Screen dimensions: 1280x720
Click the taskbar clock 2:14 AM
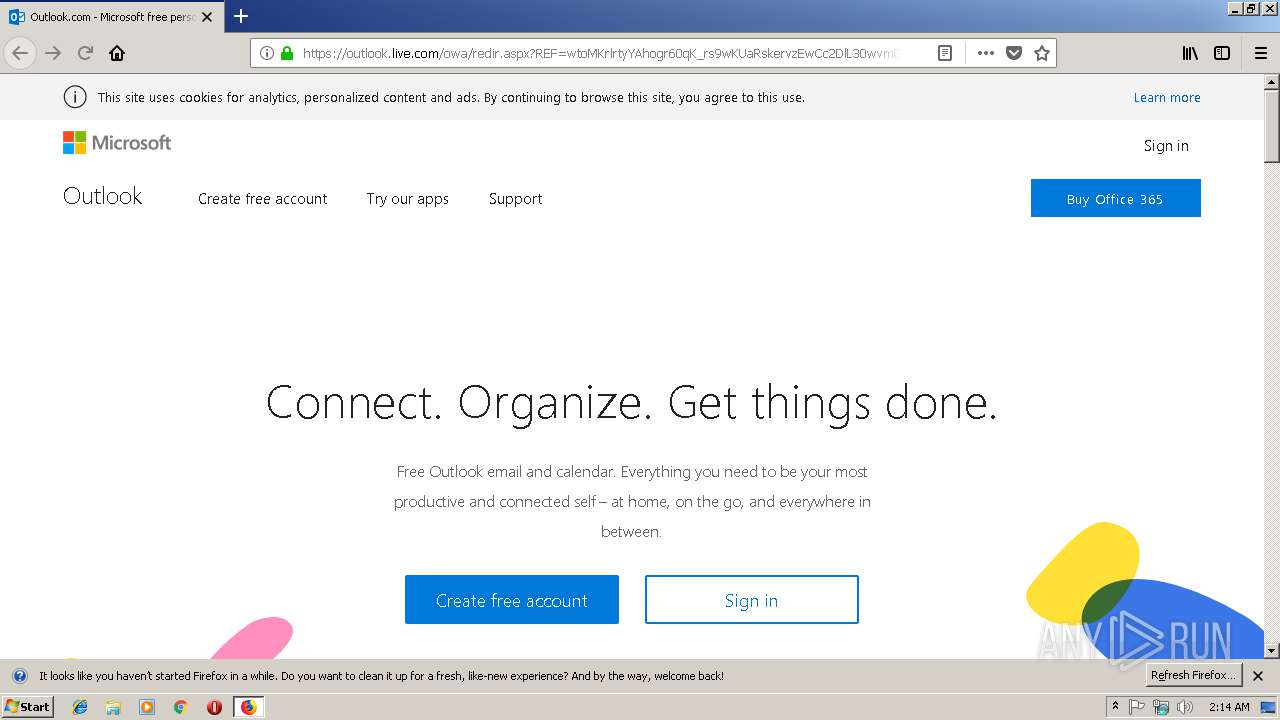[x=1229, y=707]
